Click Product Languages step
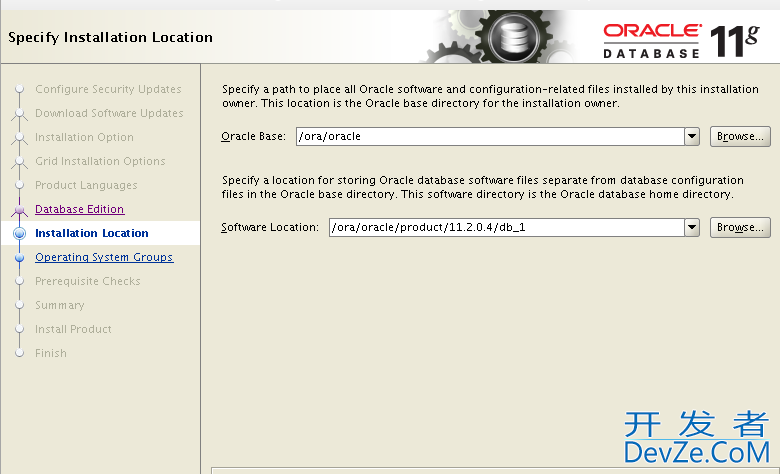 point(86,185)
